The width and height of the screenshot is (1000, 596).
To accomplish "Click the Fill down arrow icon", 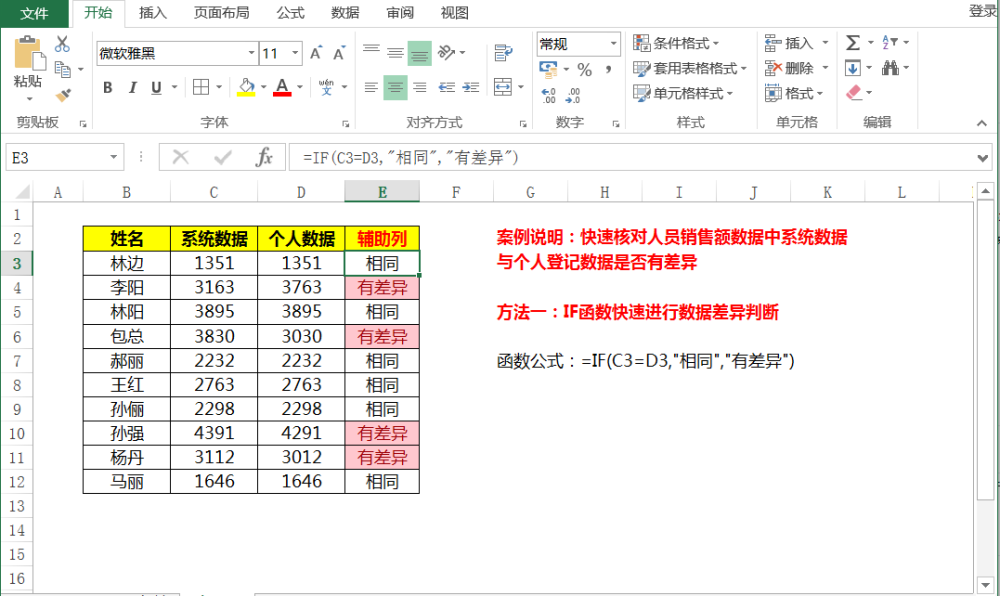I will click(x=853, y=68).
